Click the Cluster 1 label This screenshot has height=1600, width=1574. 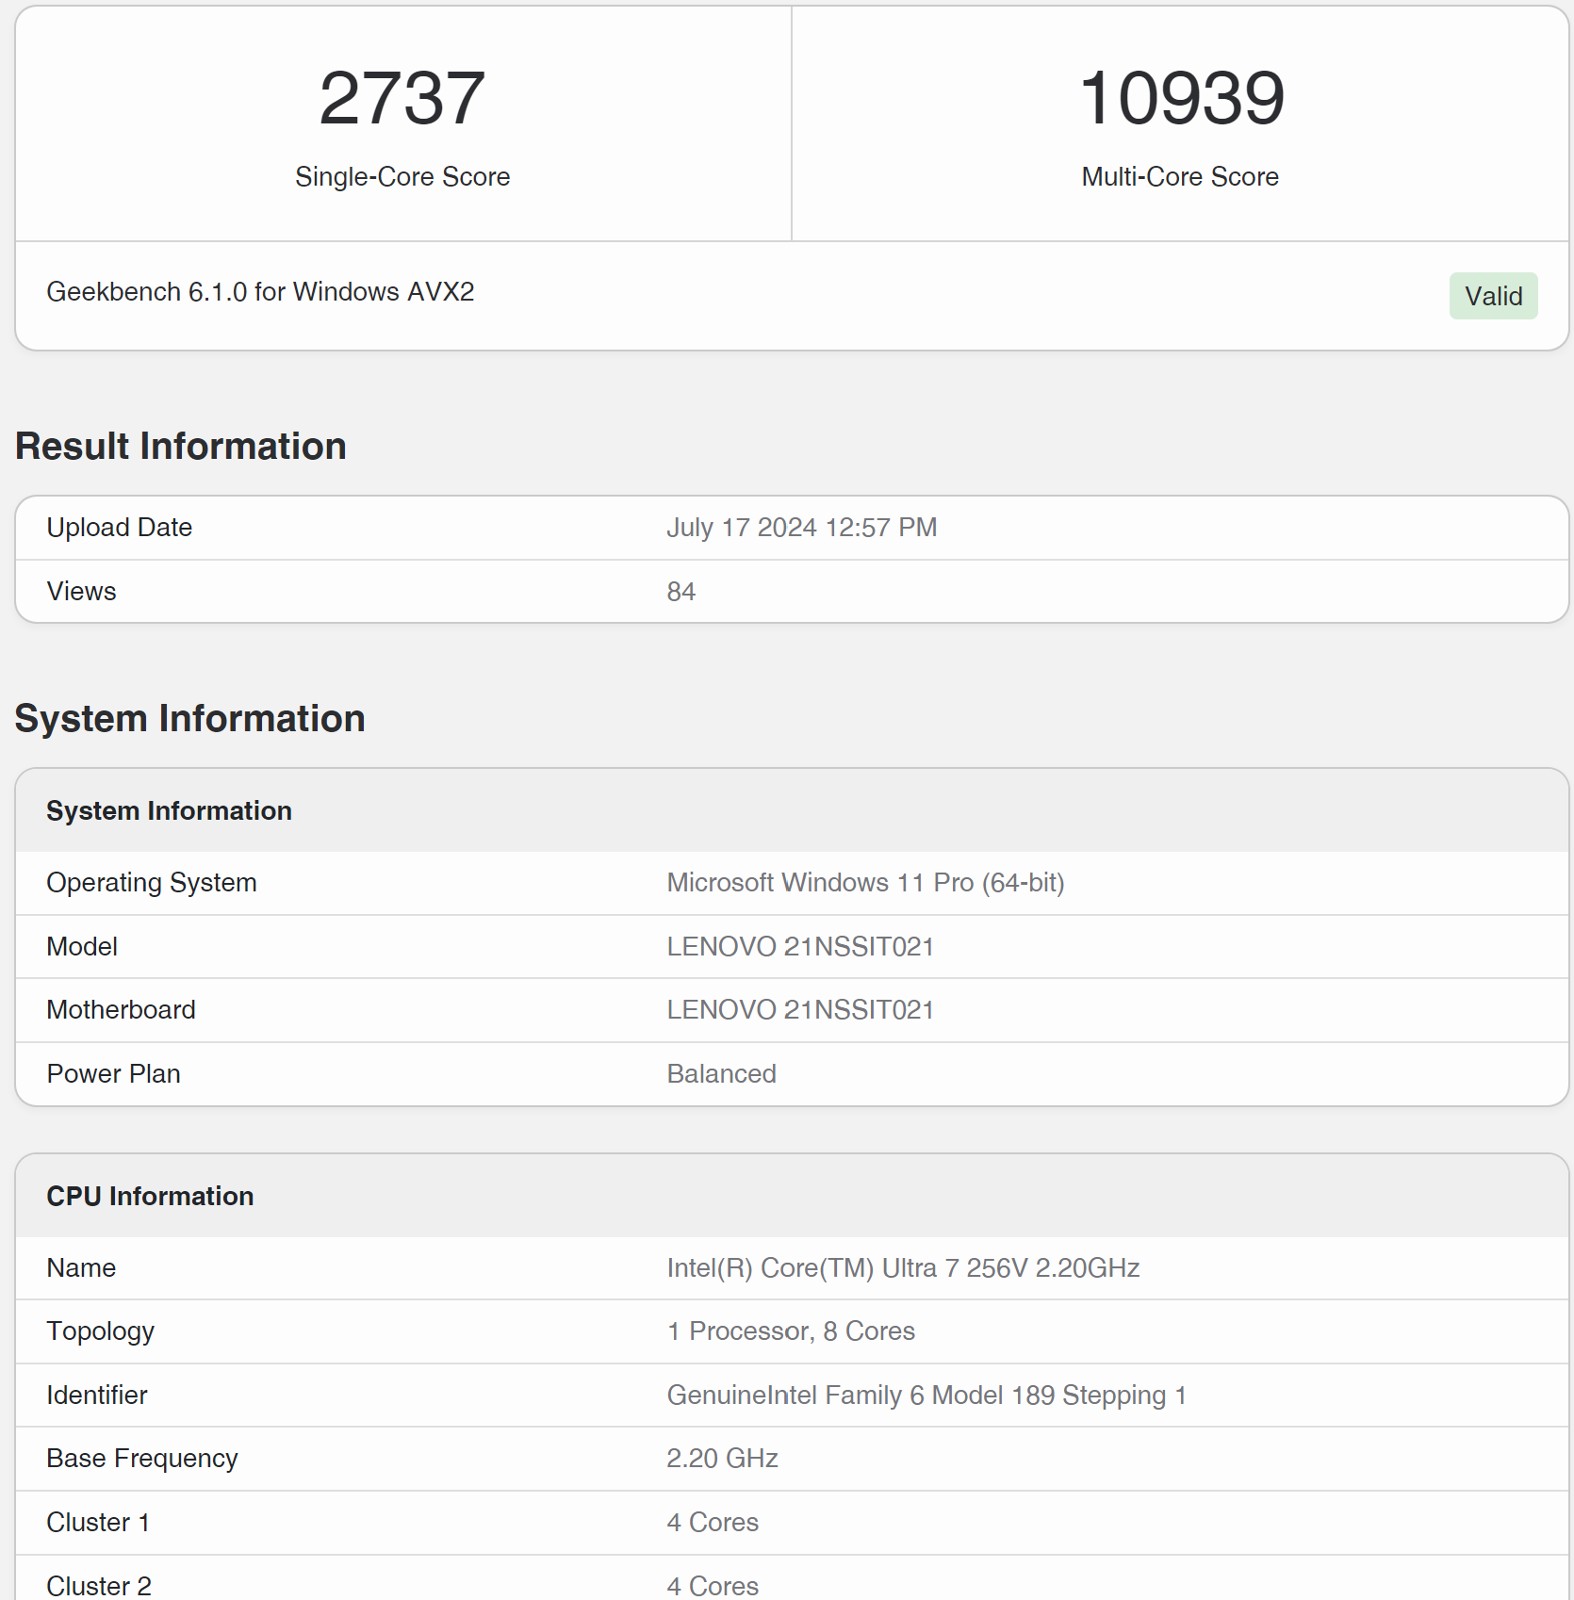(98, 1522)
